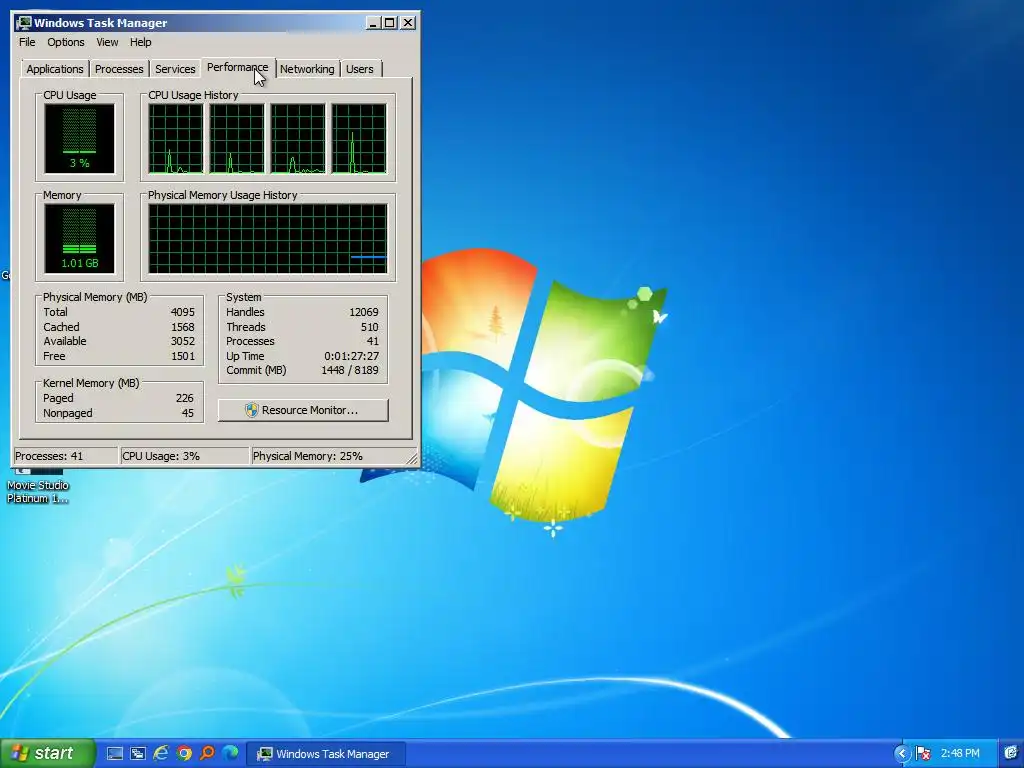Click the CPU Usage 3 % meter
Image resolution: width=1024 pixels, height=768 pixels.
(x=79, y=138)
